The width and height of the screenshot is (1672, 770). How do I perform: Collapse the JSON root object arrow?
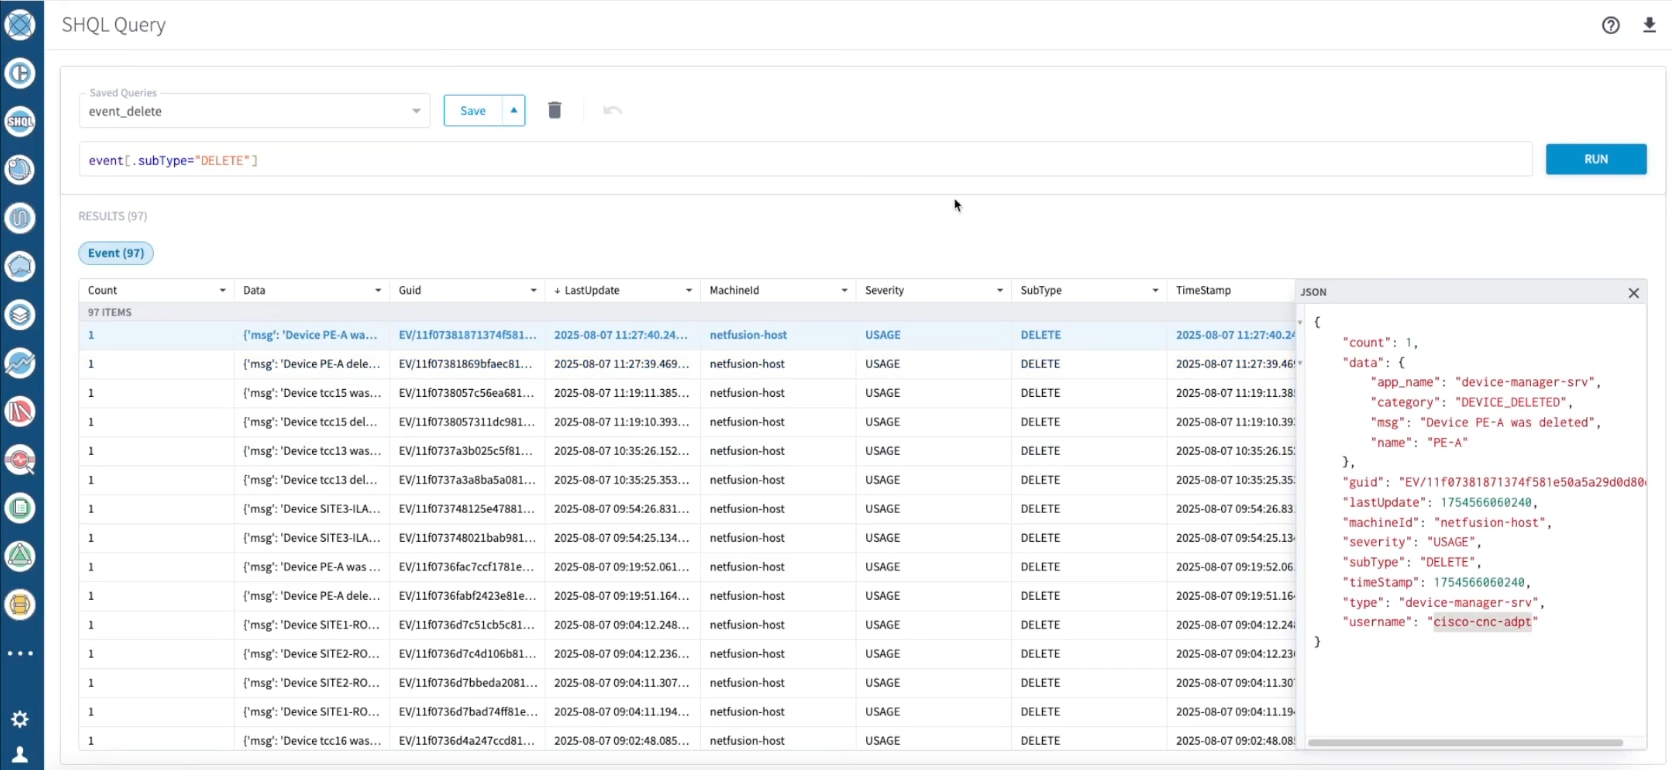tap(1300, 322)
